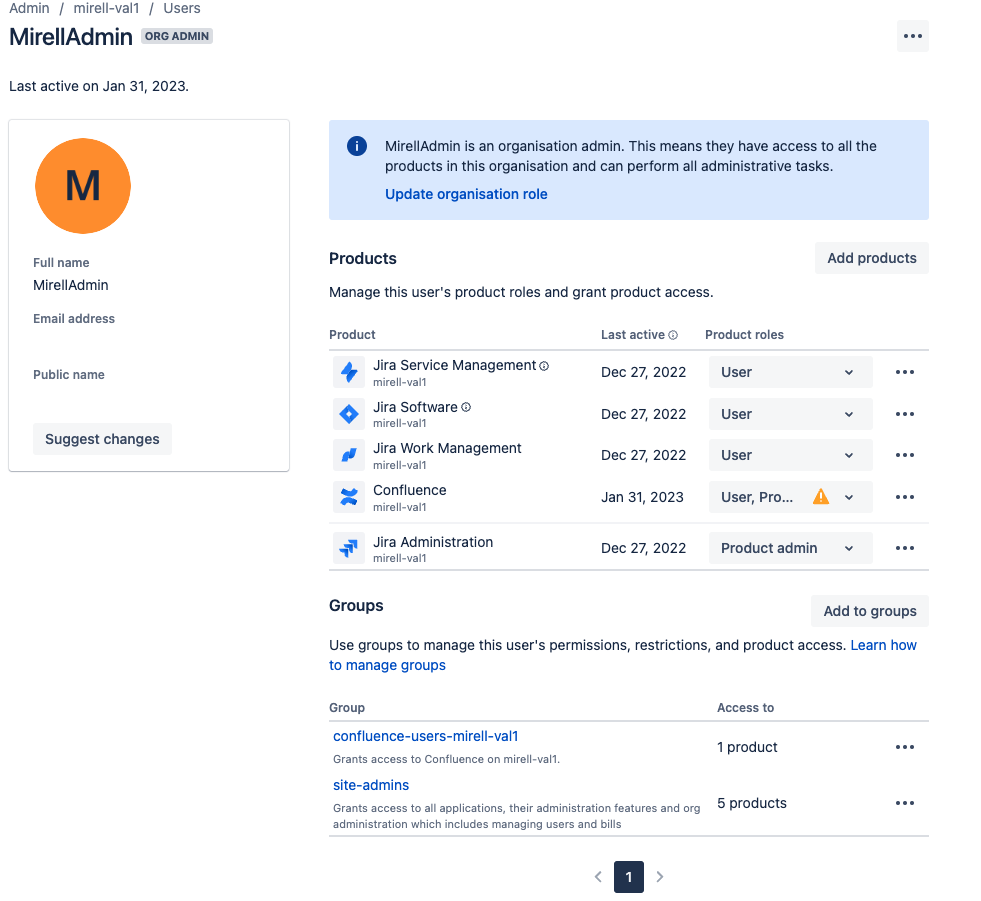Click the Product roles column header
This screenshot has height=901, width=981.
click(745, 335)
